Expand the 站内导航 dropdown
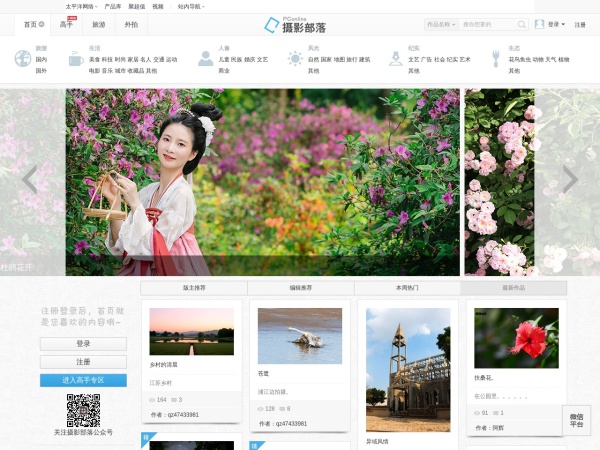 (191, 7)
